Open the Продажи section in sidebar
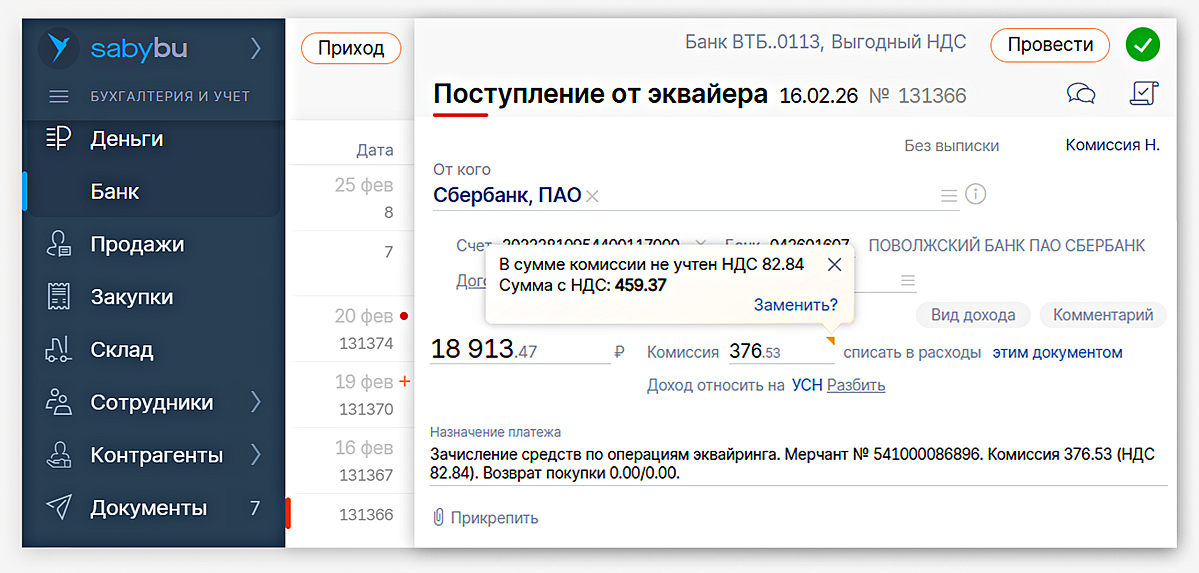Screen dimensions: 1199x573 tap(137, 244)
